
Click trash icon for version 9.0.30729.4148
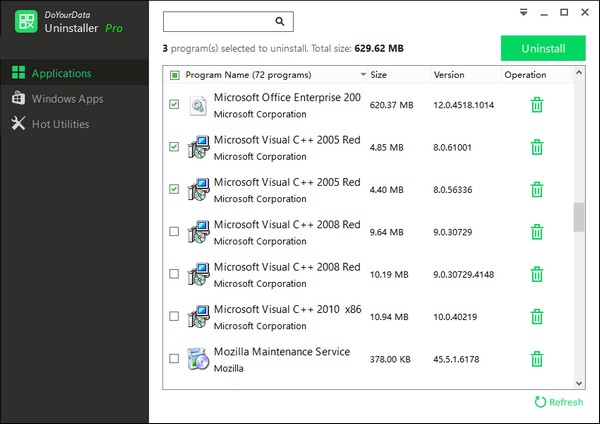[537, 274]
